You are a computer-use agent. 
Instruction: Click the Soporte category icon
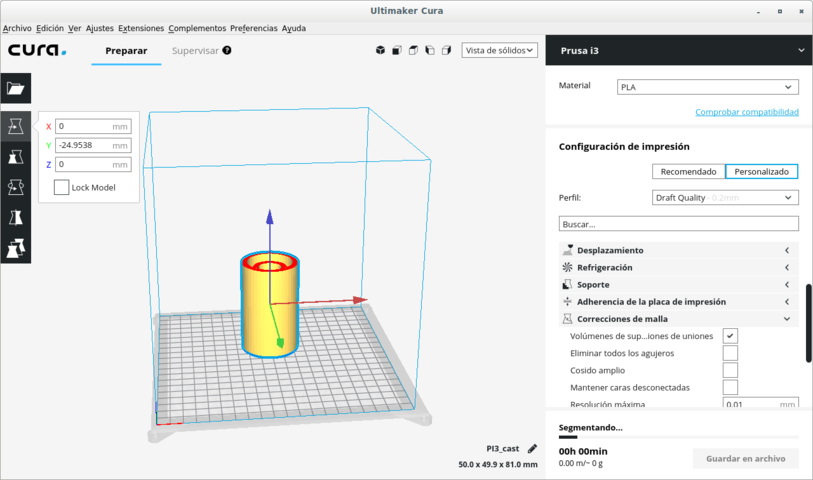click(x=568, y=285)
